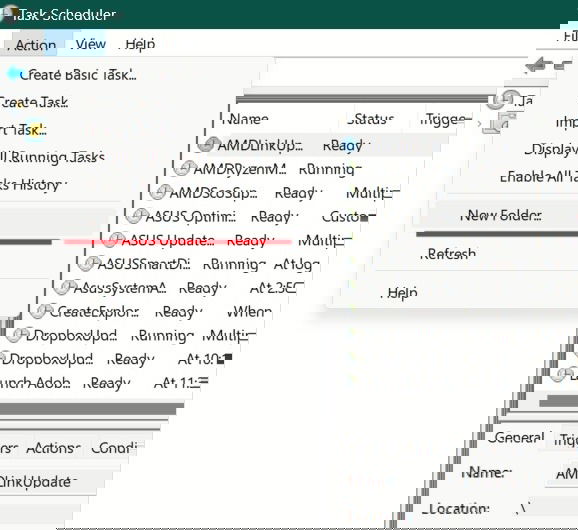Viewport: 578px width, 530px height.
Task: Select the Running DropboxUpd task name
Action: tap(72, 336)
